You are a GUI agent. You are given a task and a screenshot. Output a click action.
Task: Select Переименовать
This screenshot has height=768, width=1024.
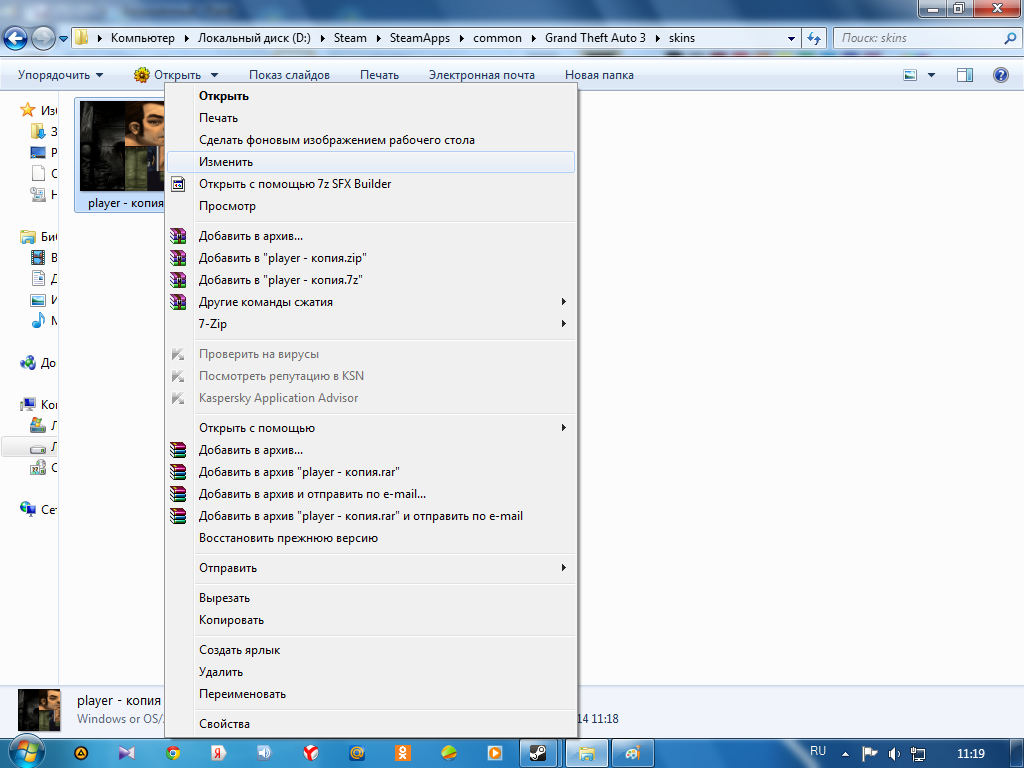pyautogui.click(x=370, y=694)
